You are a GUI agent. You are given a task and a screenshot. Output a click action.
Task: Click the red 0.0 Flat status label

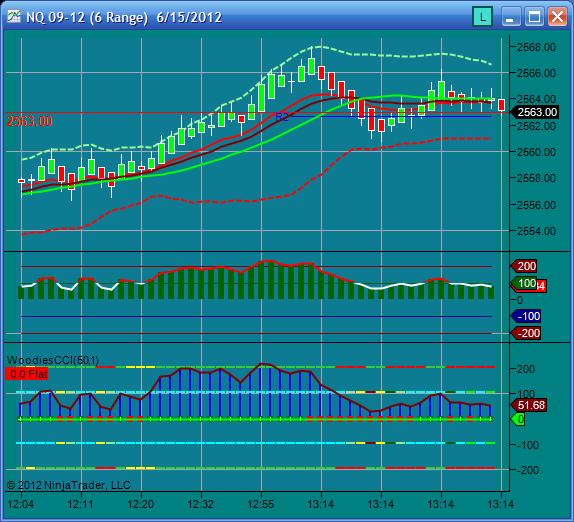tap(27, 374)
